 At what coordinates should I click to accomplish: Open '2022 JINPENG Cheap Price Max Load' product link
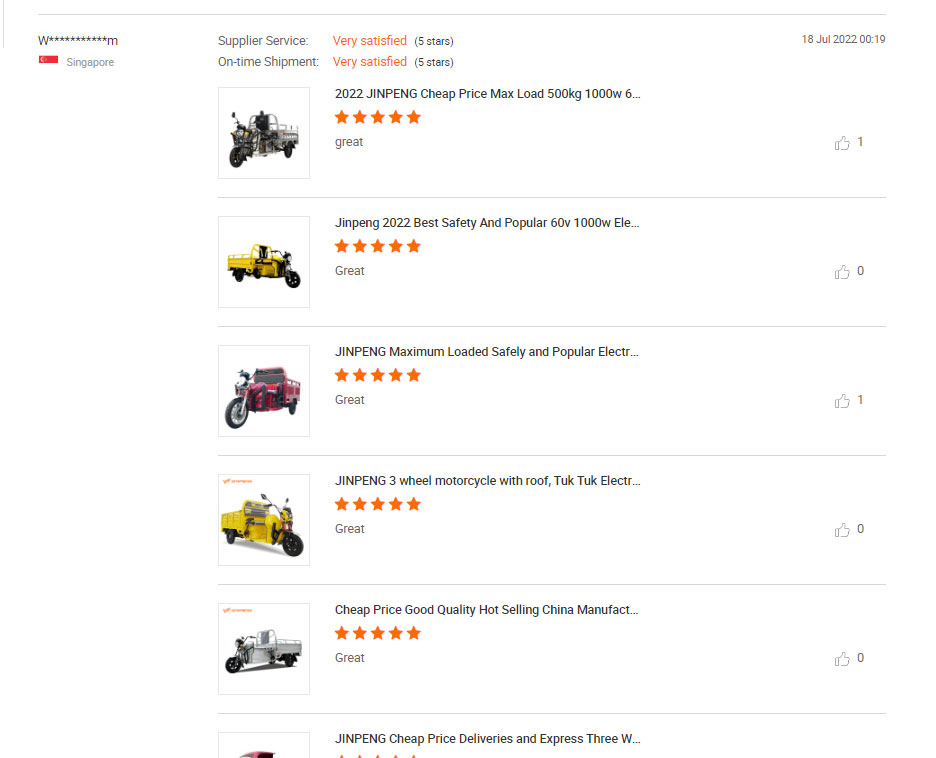(487, 94)
